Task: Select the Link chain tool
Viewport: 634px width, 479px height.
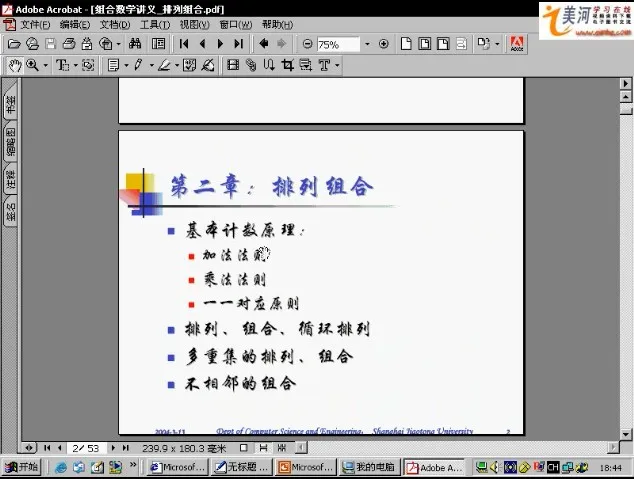Action: 251,65
